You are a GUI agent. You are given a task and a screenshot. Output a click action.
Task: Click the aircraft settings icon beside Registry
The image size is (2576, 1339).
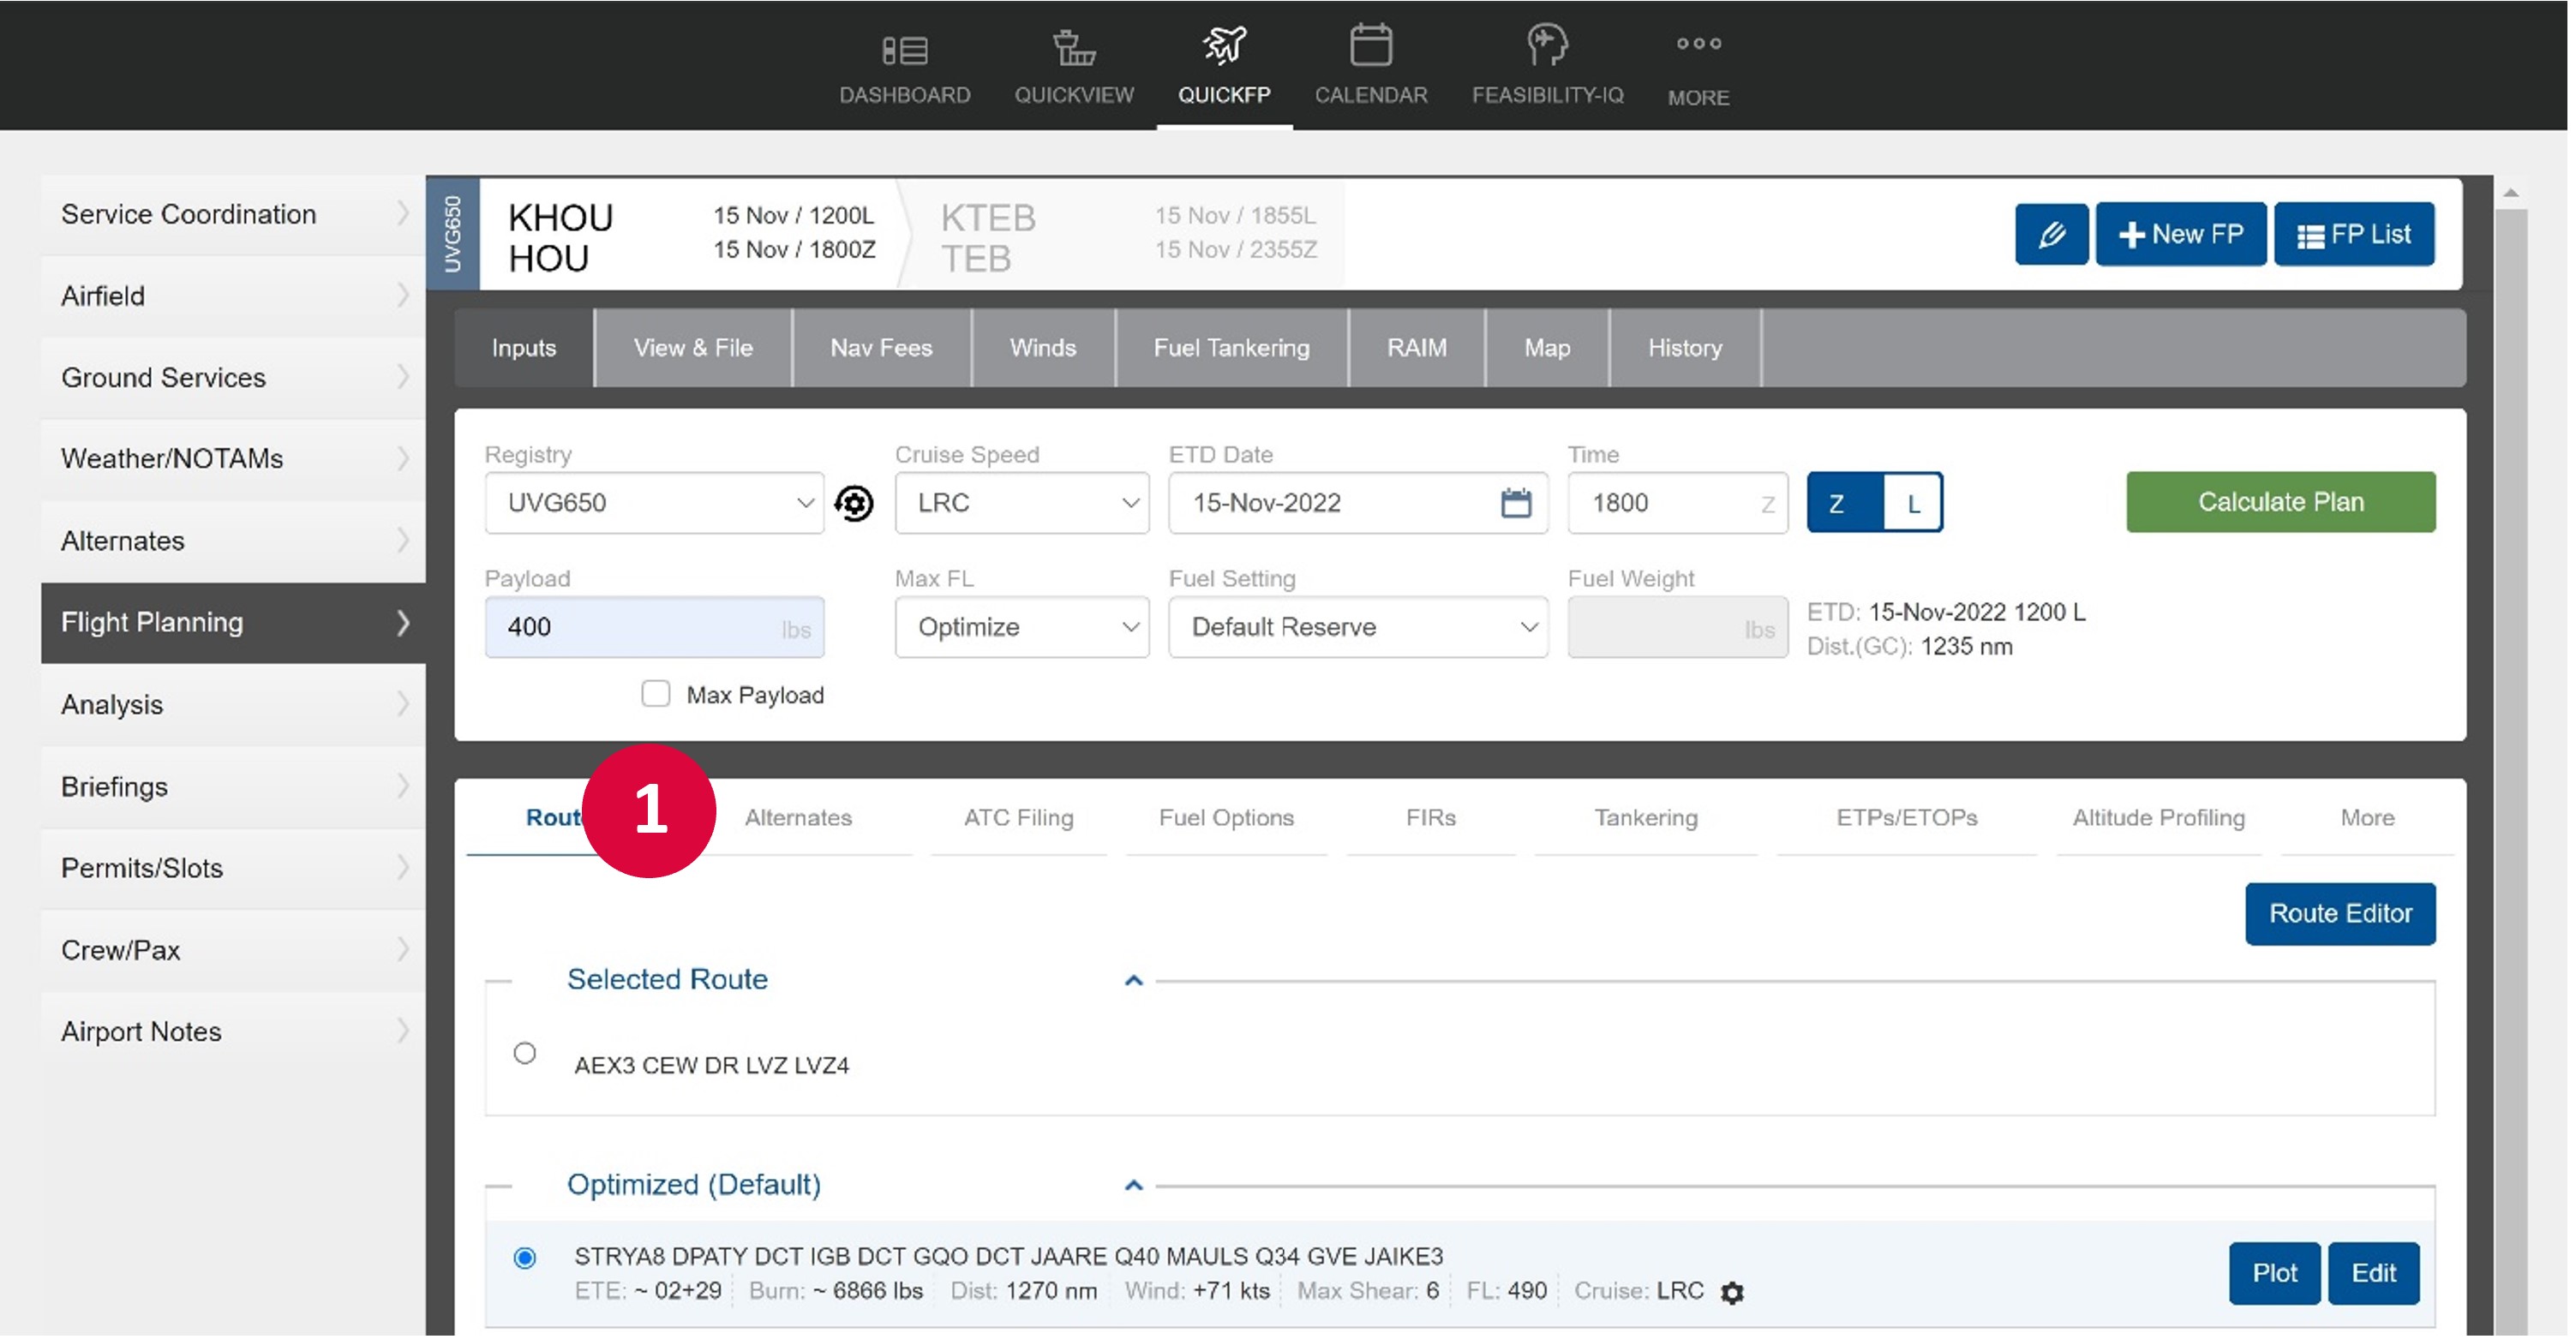click(x=854, y=503)
